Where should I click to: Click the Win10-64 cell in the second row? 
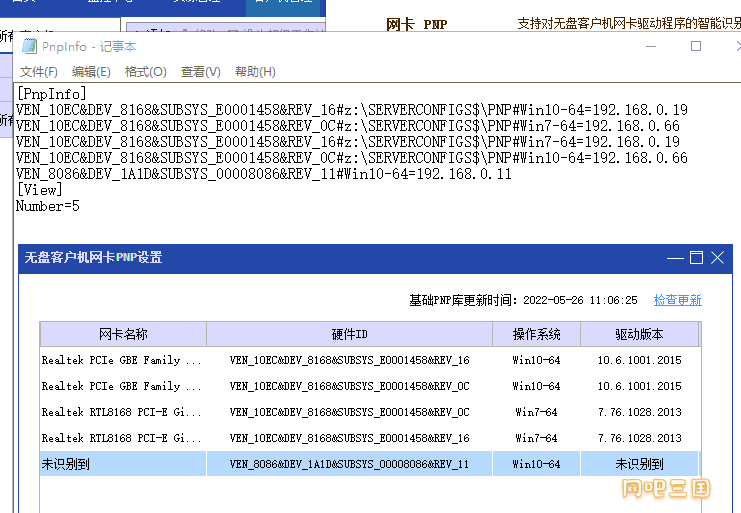click(x=536, y=386)
